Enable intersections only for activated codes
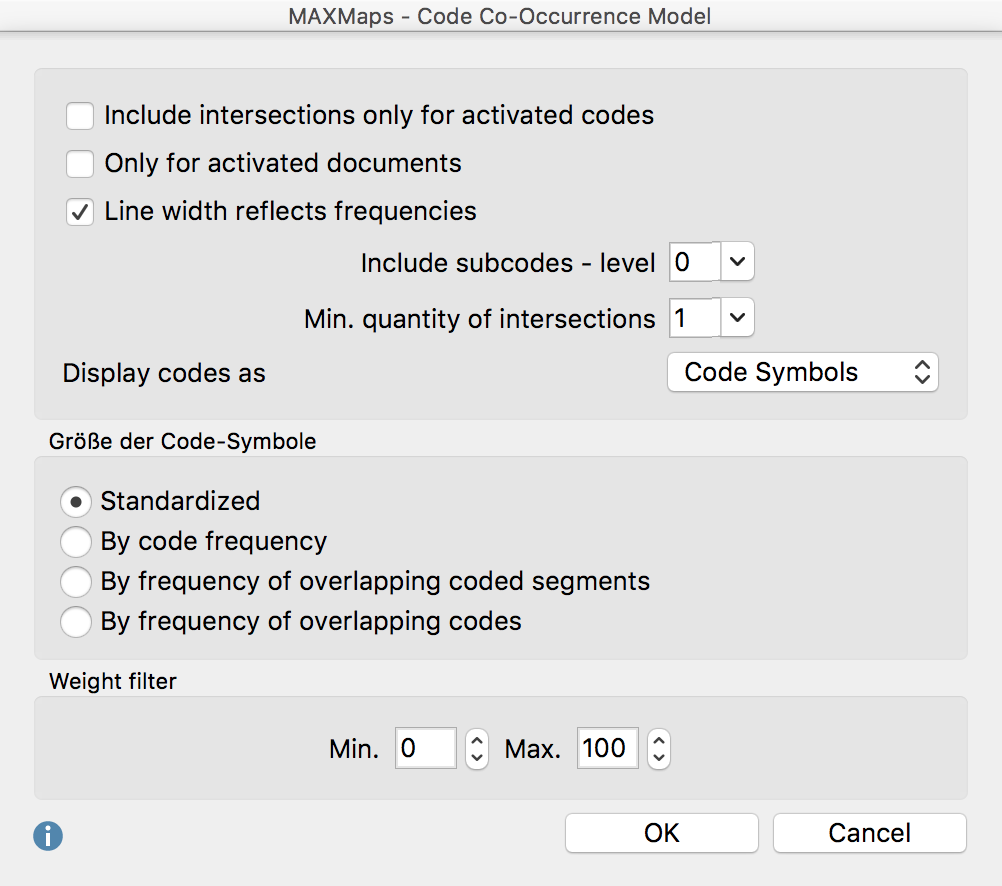This screenshot has width=1002, height=886. pyautogui.click(x=79, y=115)
